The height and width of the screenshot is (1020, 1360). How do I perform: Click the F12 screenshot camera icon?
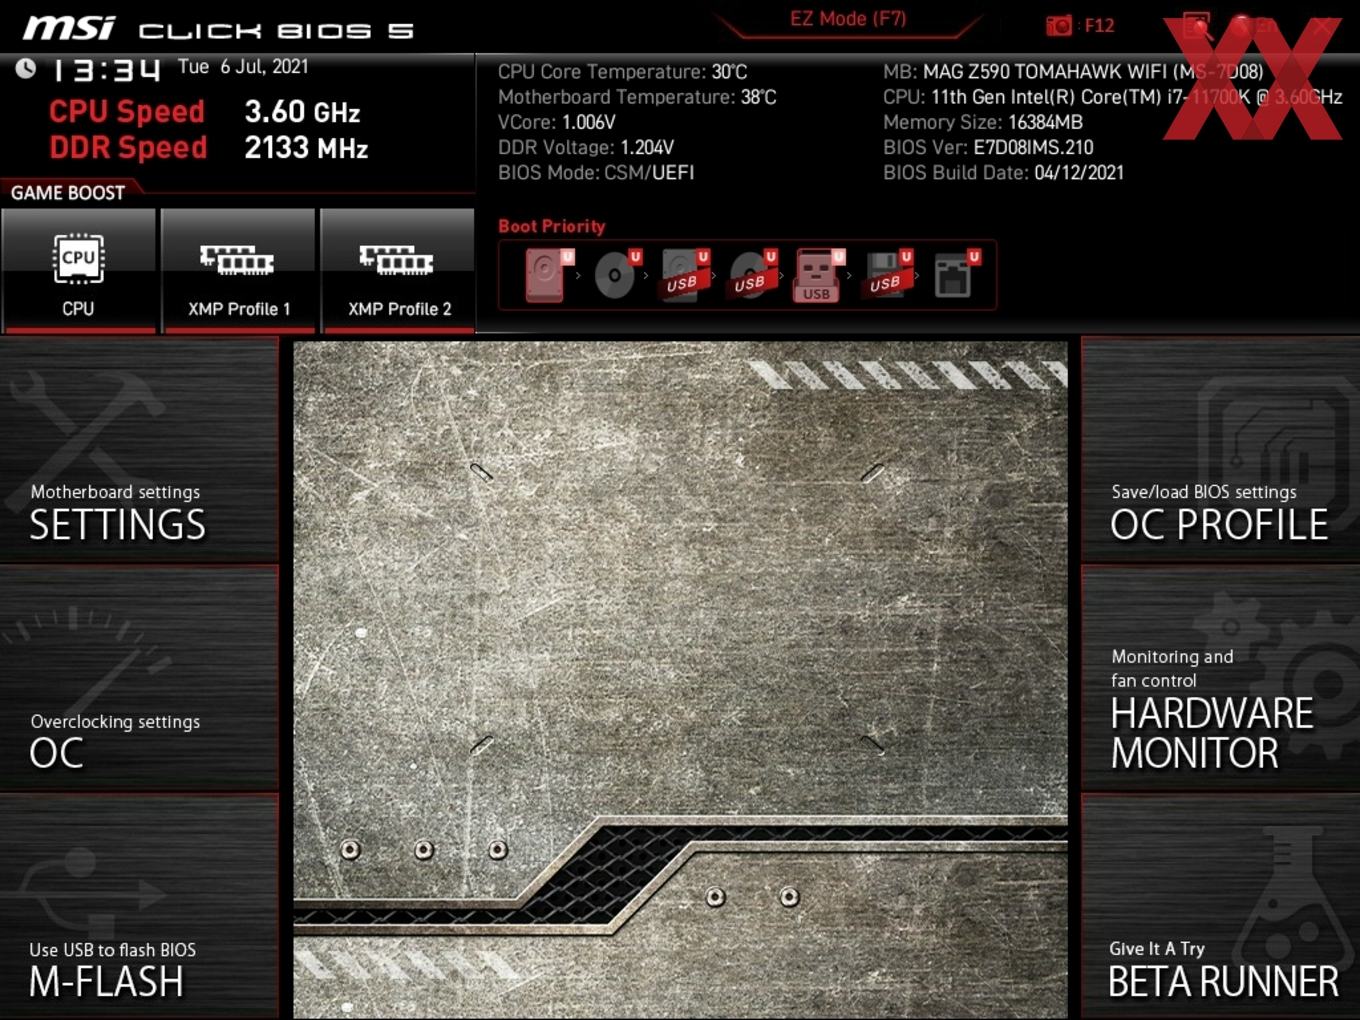pyautogui.click(x=1059, y=26)
